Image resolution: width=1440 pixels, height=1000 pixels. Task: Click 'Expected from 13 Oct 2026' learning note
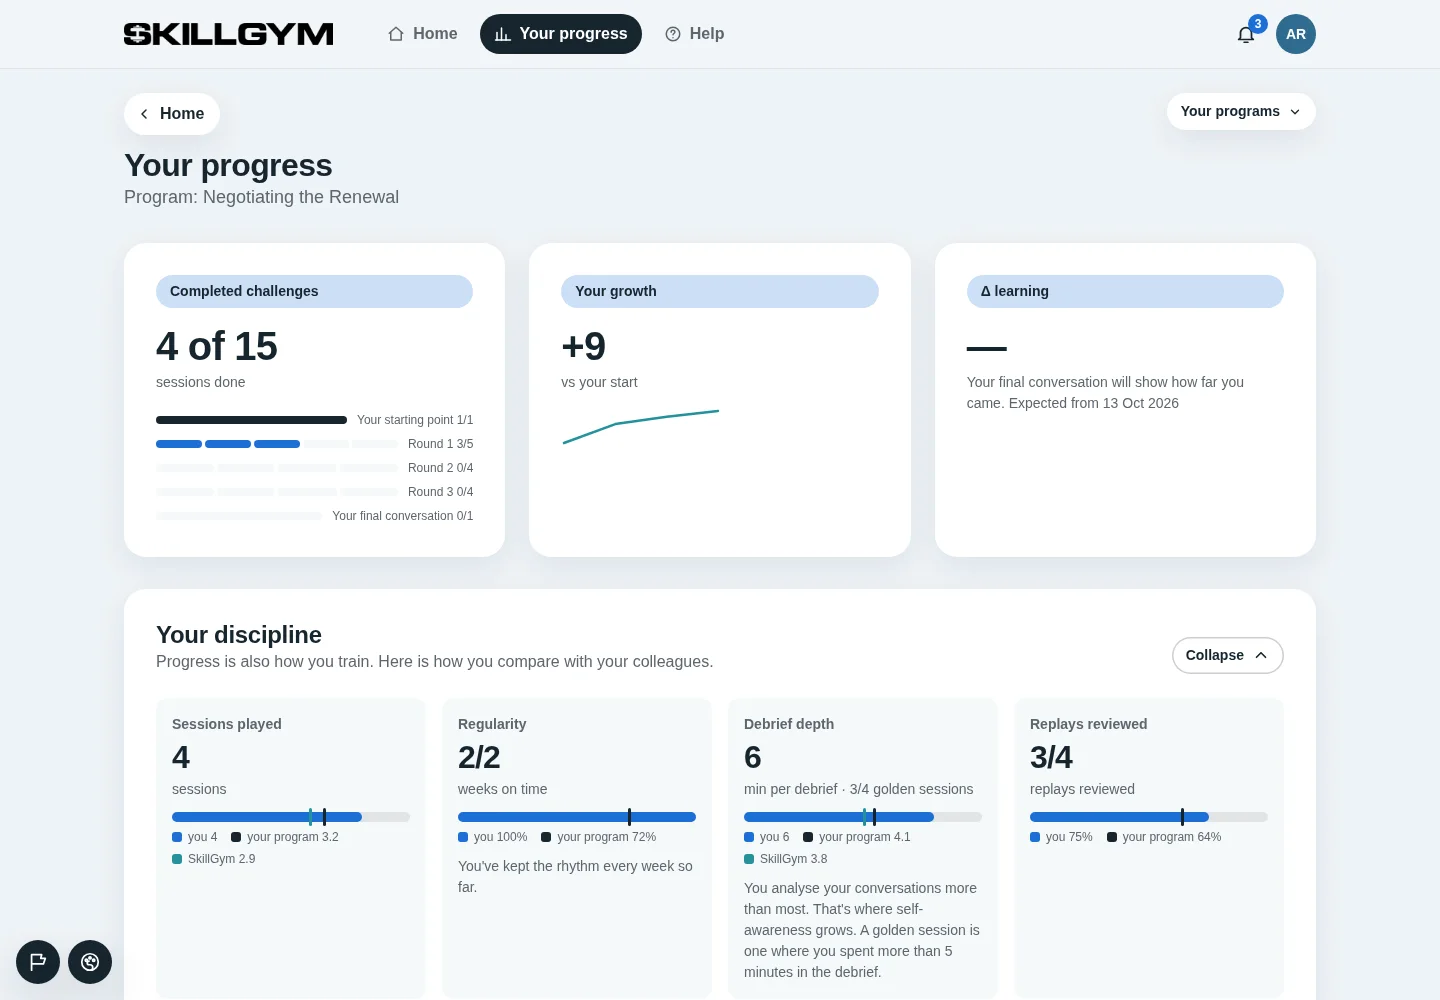point(1094,403)
